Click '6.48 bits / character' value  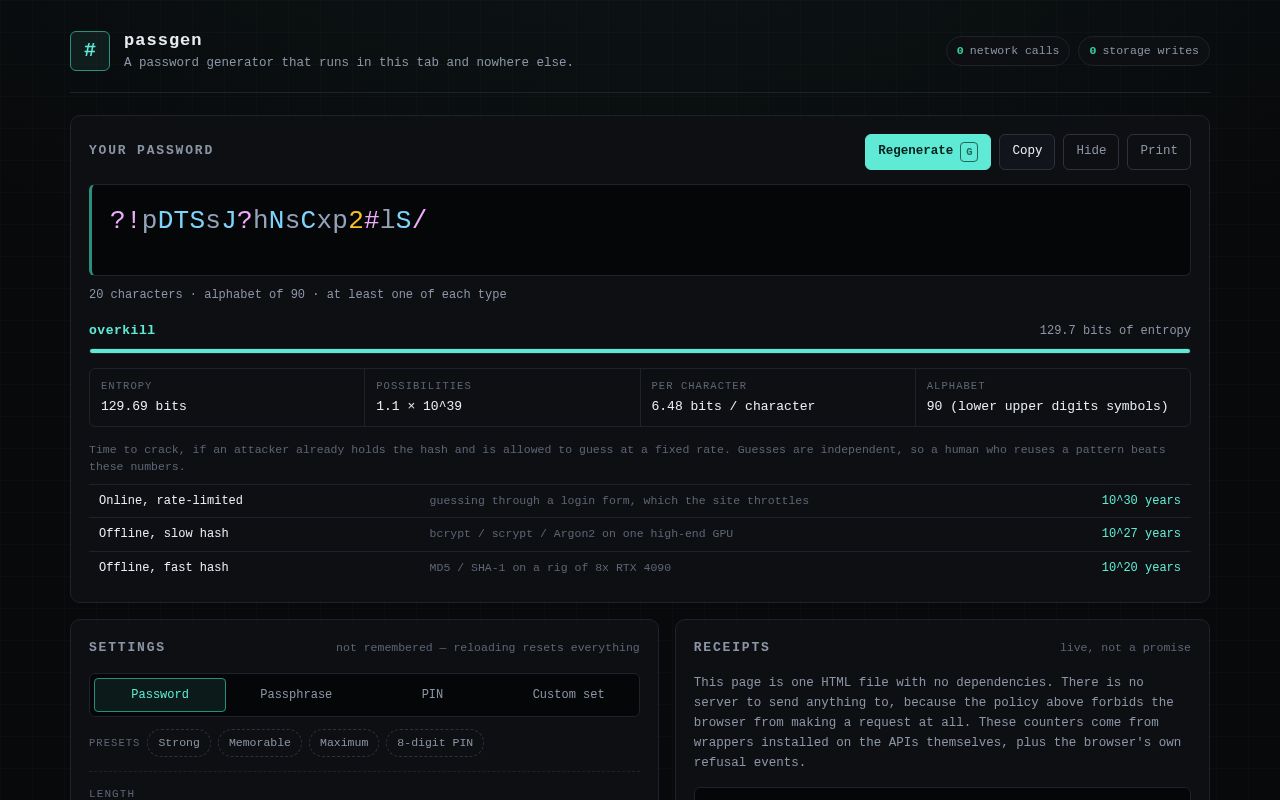coord(733,407)
